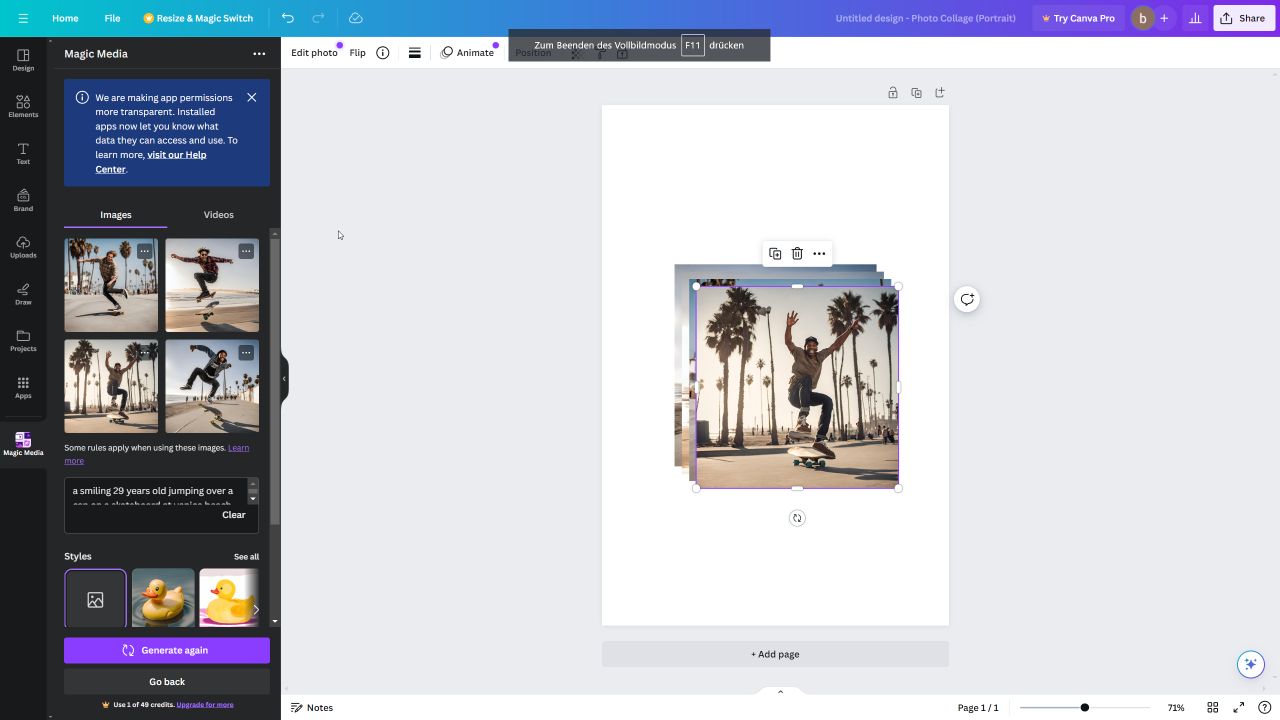Expand the page list chevron above footer
Screen dimensions: 1280x720
[x=780, y=692]
